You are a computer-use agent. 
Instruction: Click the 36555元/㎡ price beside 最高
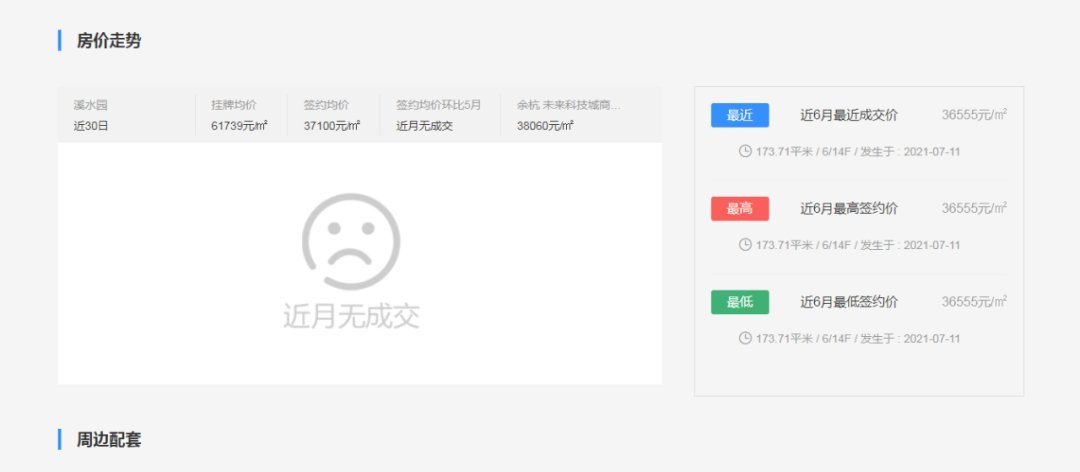tap(974, 208)
